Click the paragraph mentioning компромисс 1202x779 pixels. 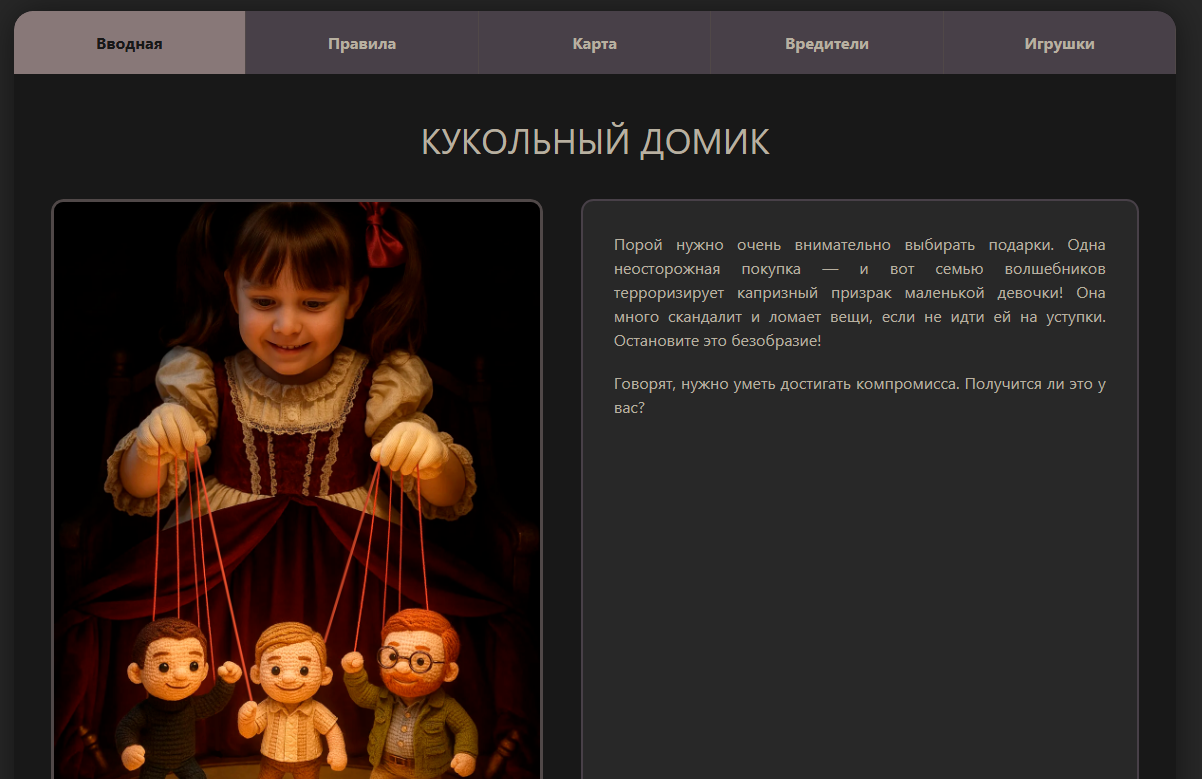click(860, 393)
